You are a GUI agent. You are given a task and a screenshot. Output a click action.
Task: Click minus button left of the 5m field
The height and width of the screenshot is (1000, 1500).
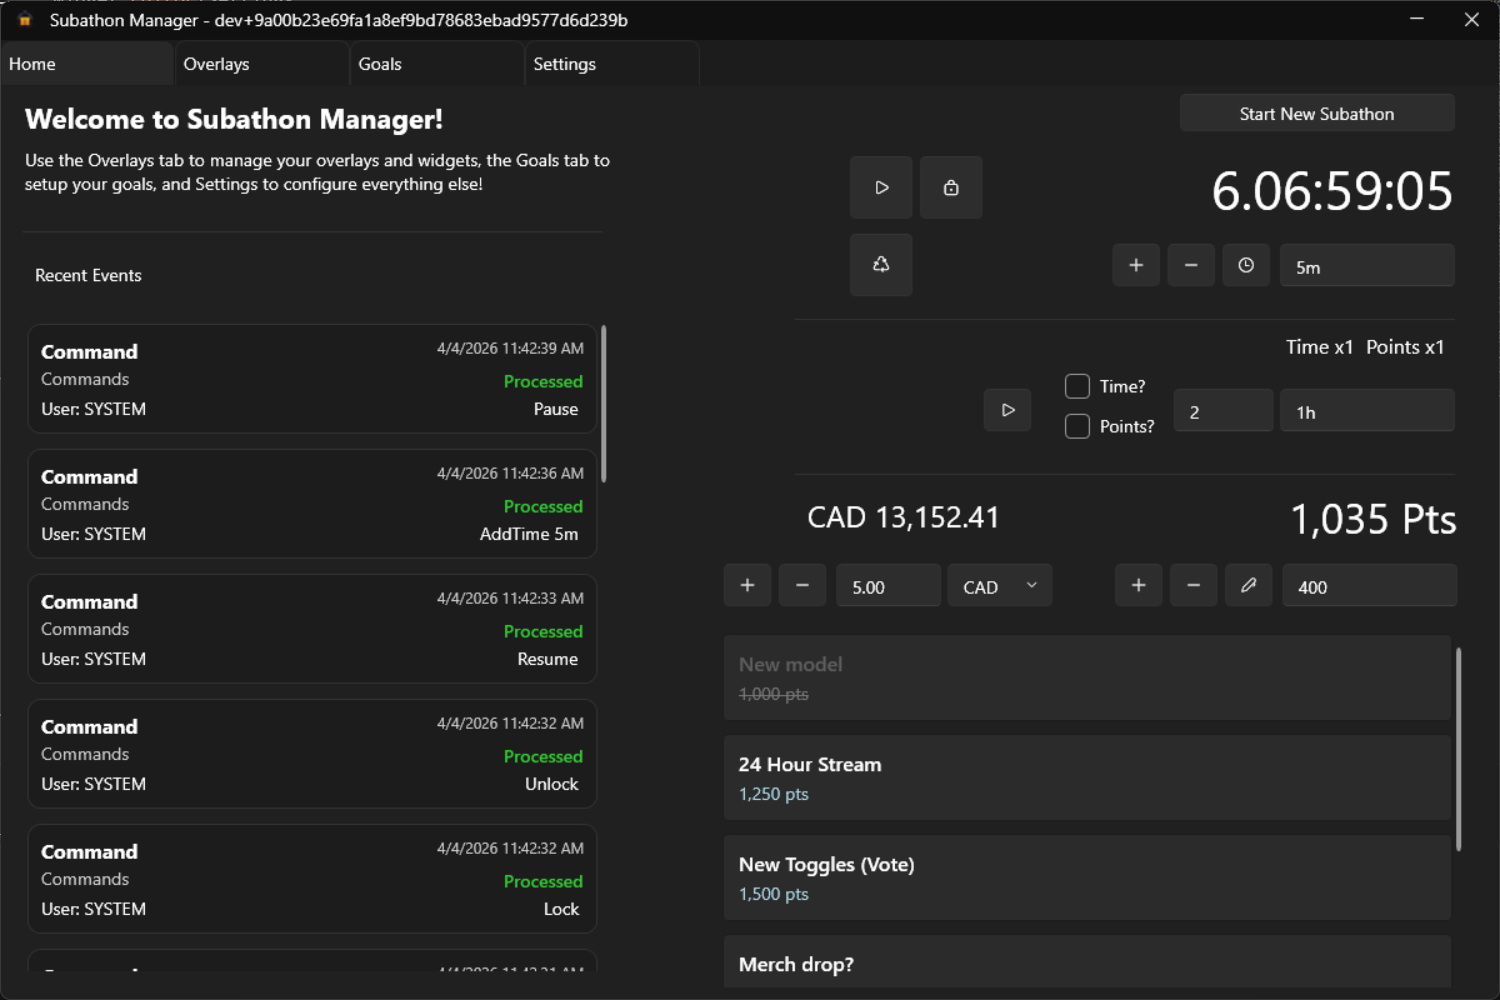(x=1190, y=266)
